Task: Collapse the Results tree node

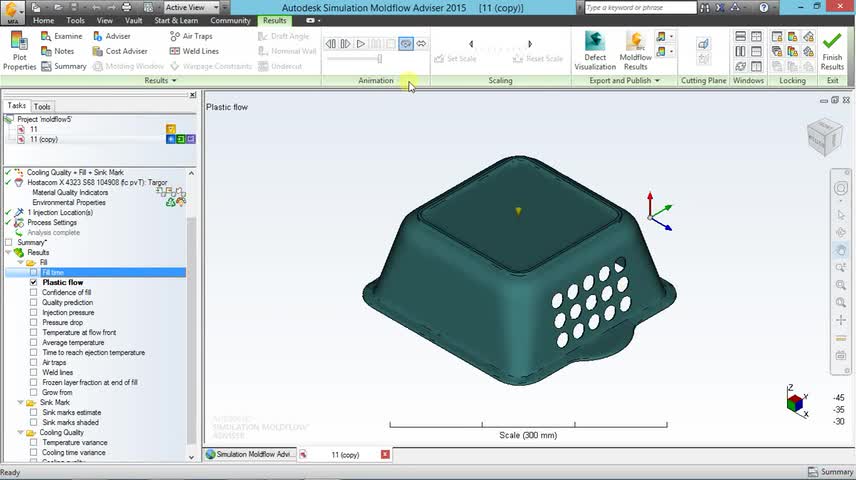Action: point(8,252)
